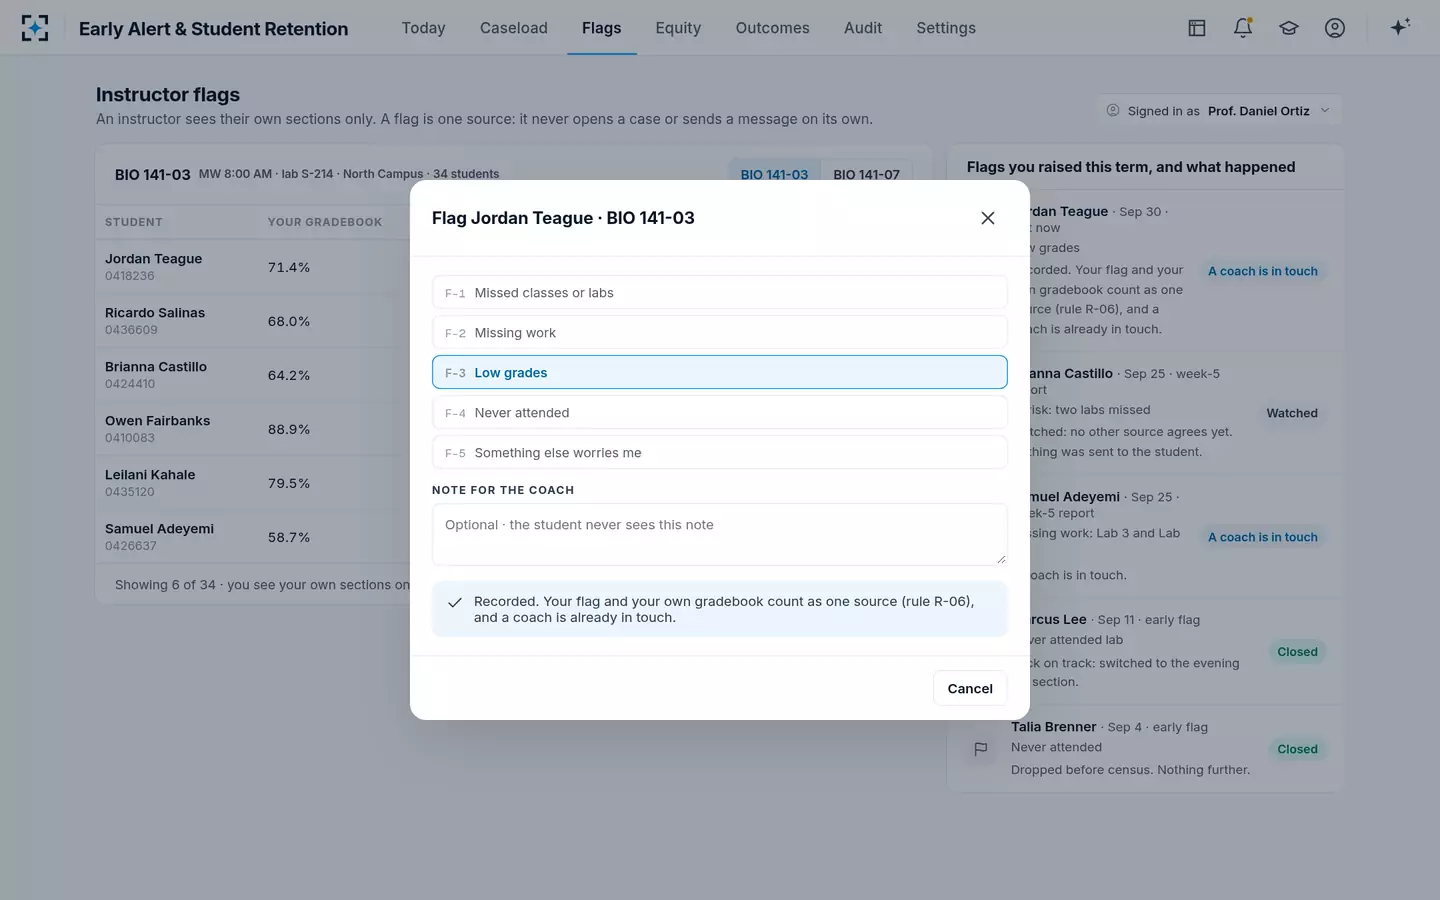This screenshot has width=1440, height=900.
Task: Open the user account profile icon
Action: coord(1335,28)
